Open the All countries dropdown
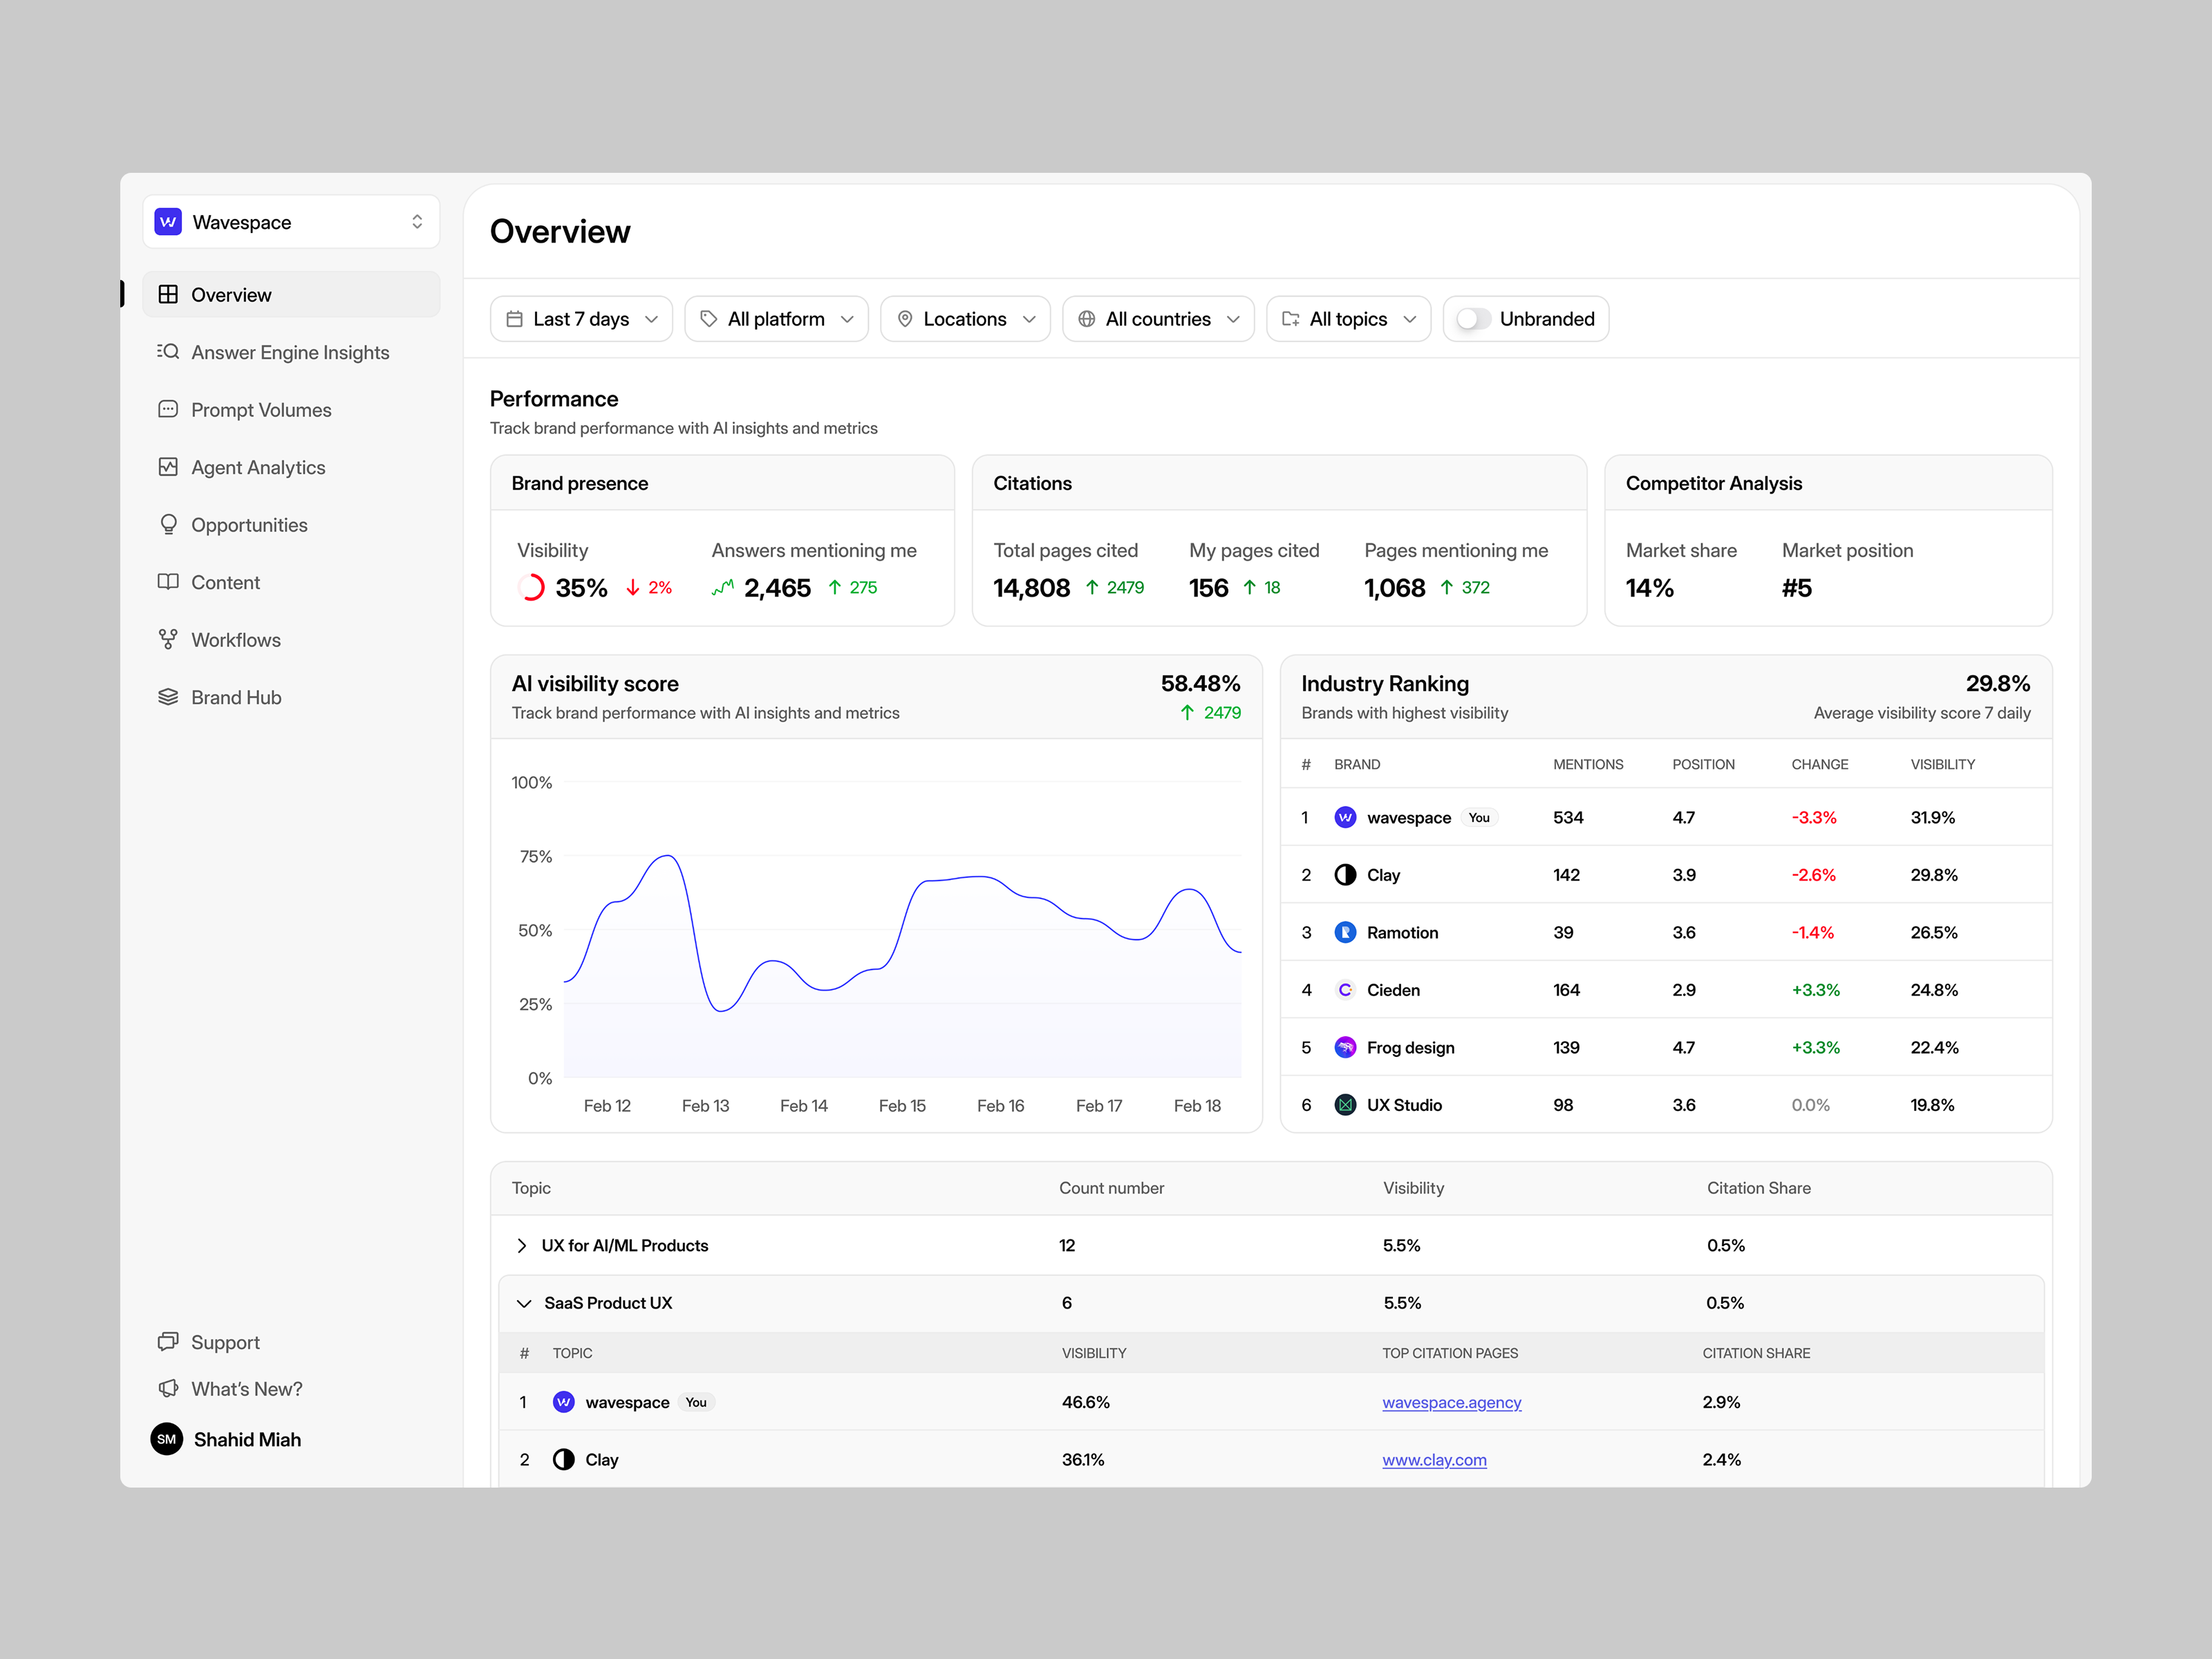This screenshot has width=2212, height=1659. tap(1158, 319)
